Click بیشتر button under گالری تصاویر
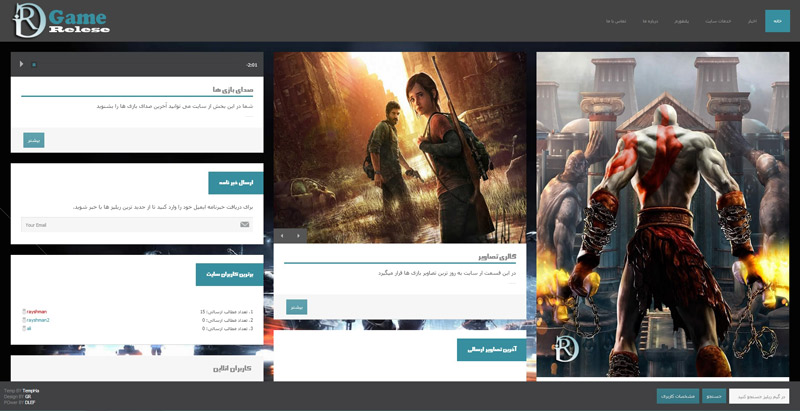This screenshot has height=411, width=800. click(296, 307)
